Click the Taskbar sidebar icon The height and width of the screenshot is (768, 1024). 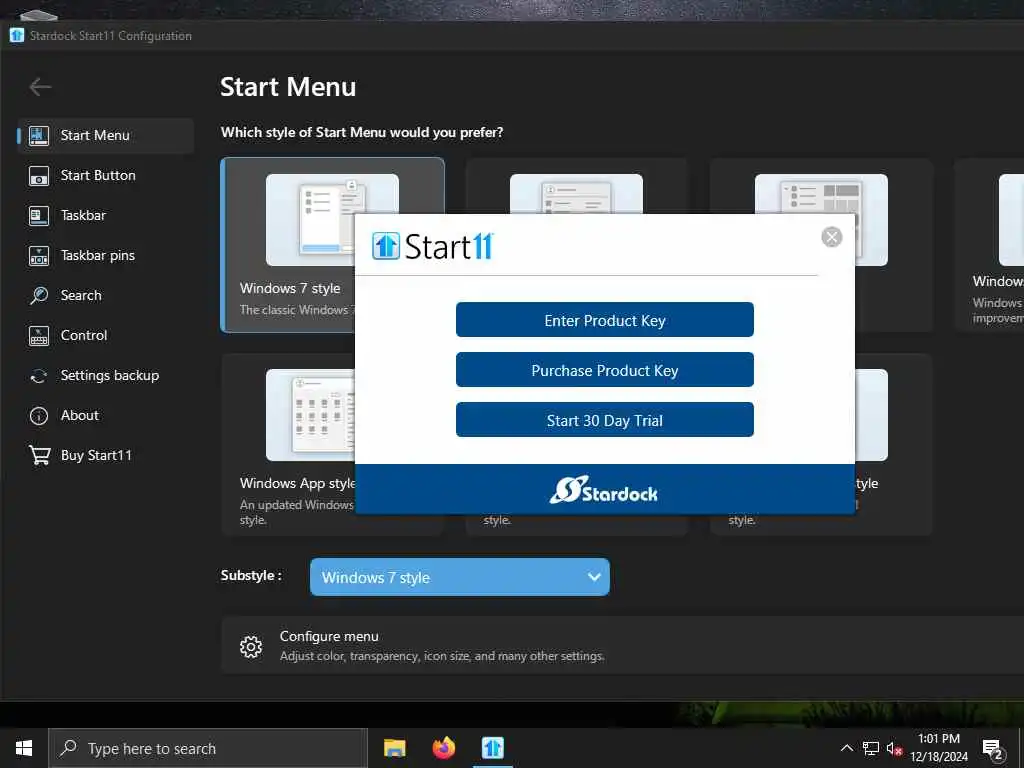point(39,216)
